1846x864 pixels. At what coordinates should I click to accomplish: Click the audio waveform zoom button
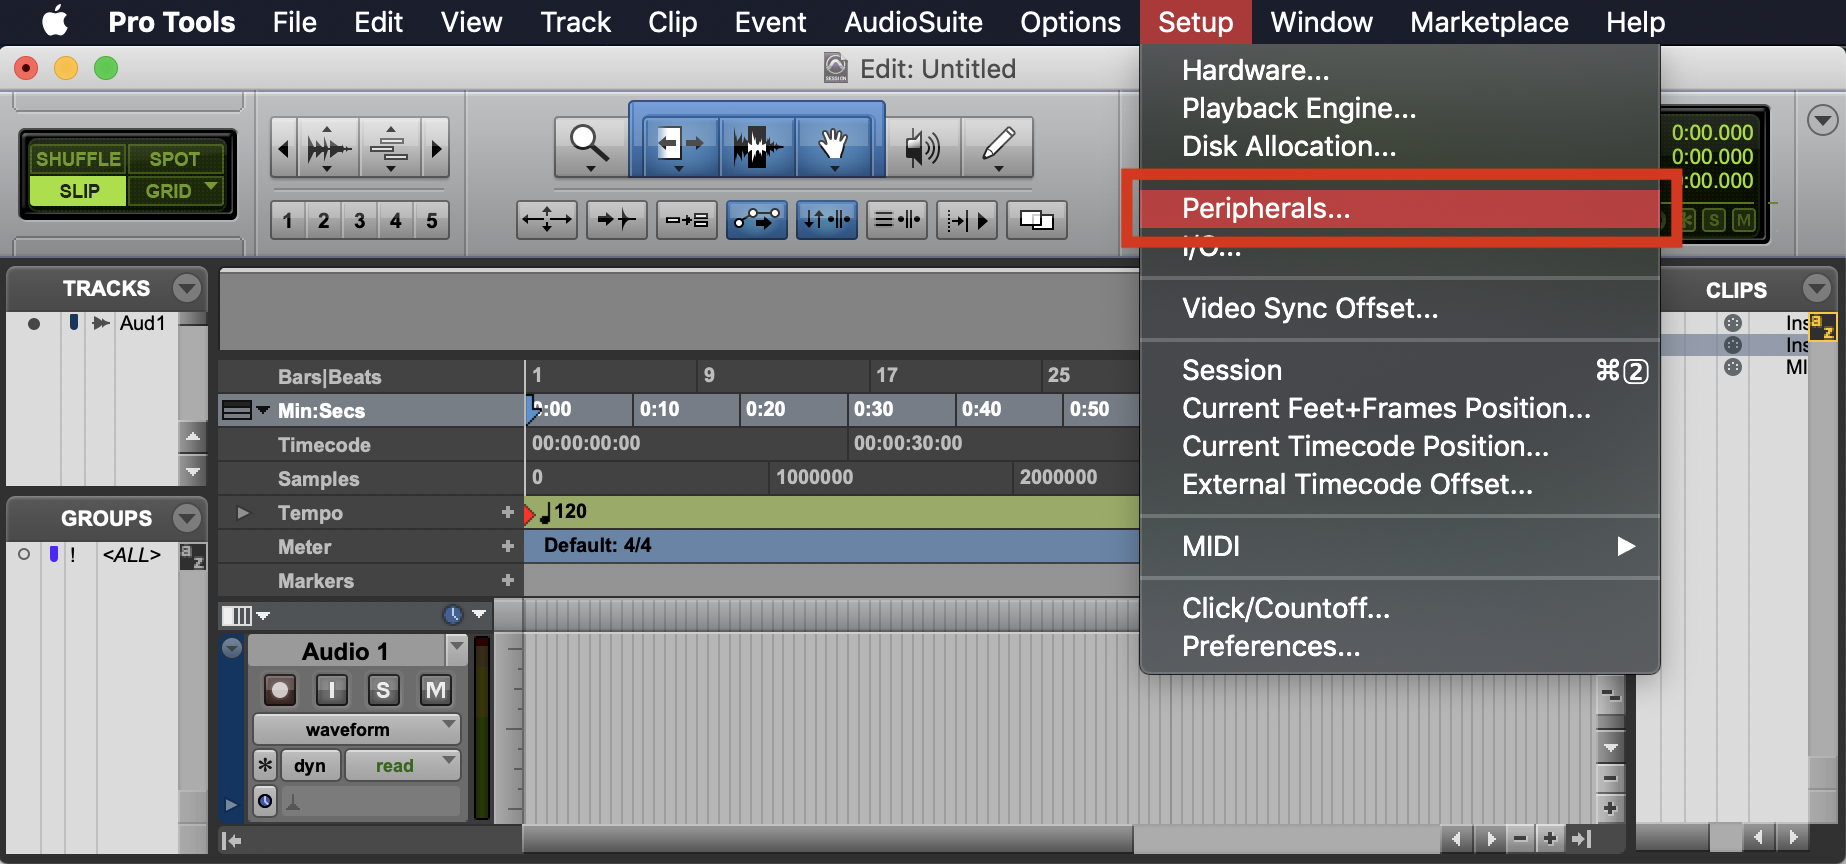327,148
